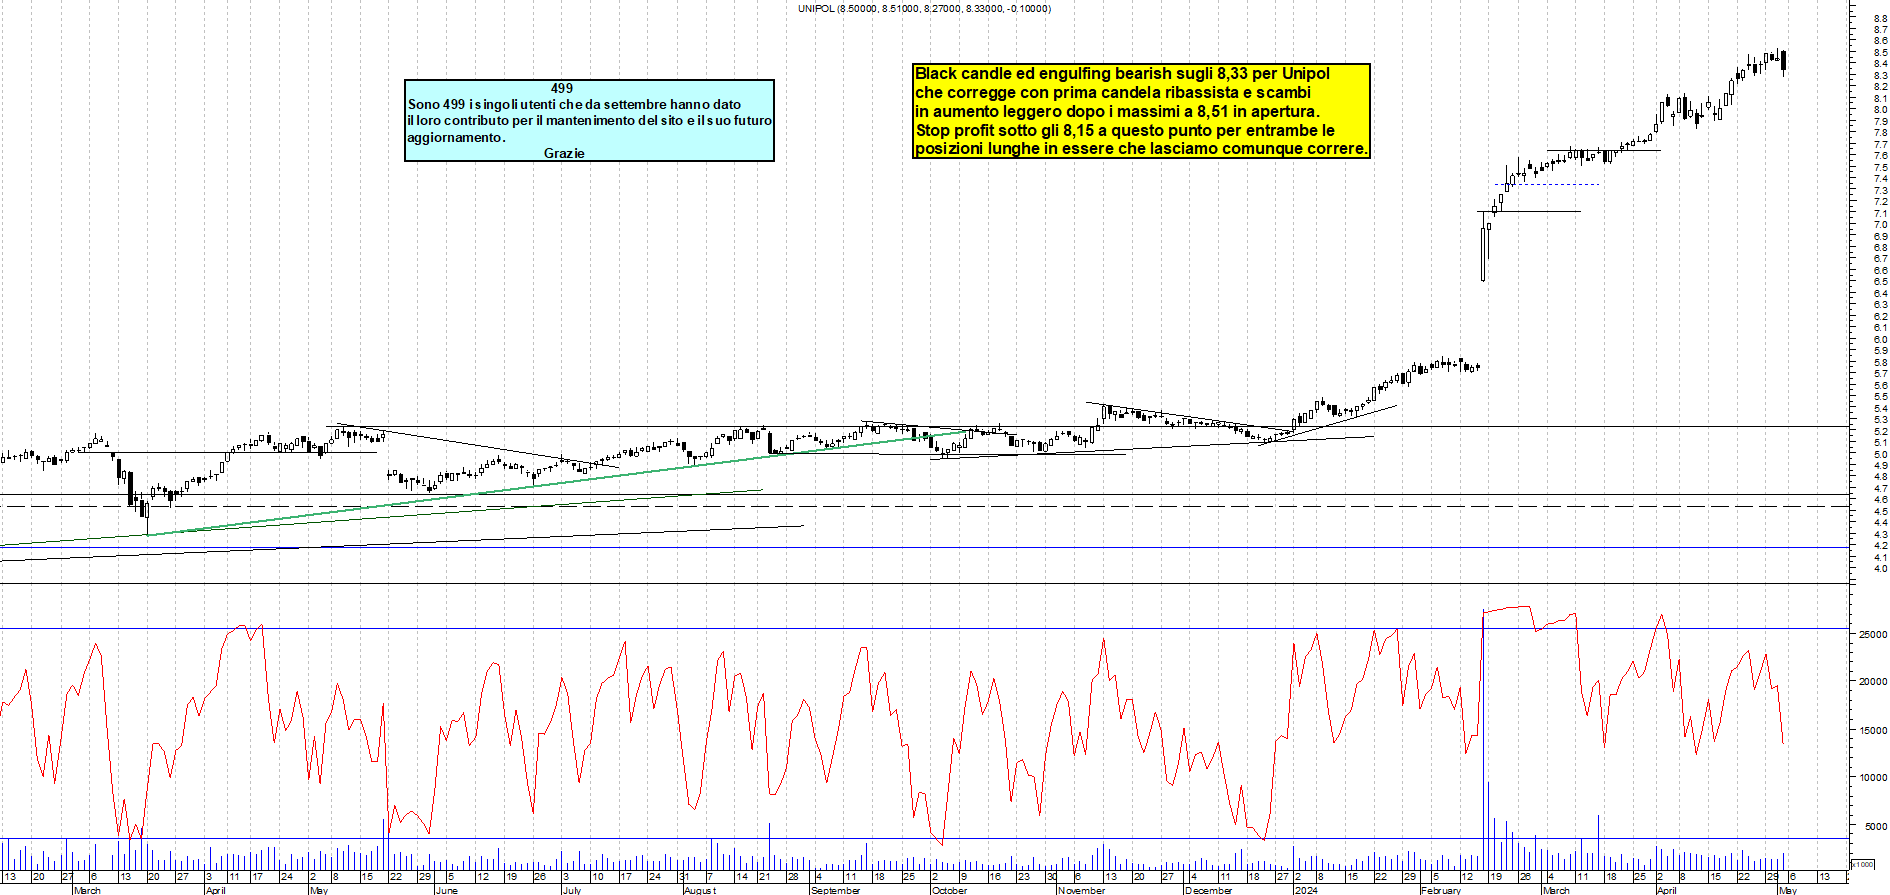Click the "Grazie" text
This screenshot has height=895, width=1890.
point(564,153)
